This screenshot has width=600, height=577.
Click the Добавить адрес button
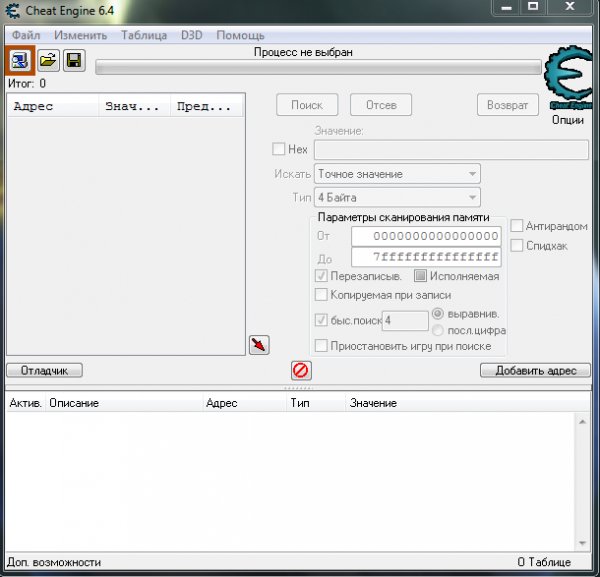tap(535, 370)
